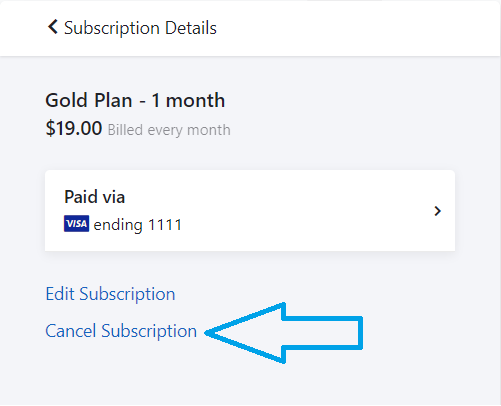
Task: Open the Edit Subscription link
Action: [x=110, y=294]
